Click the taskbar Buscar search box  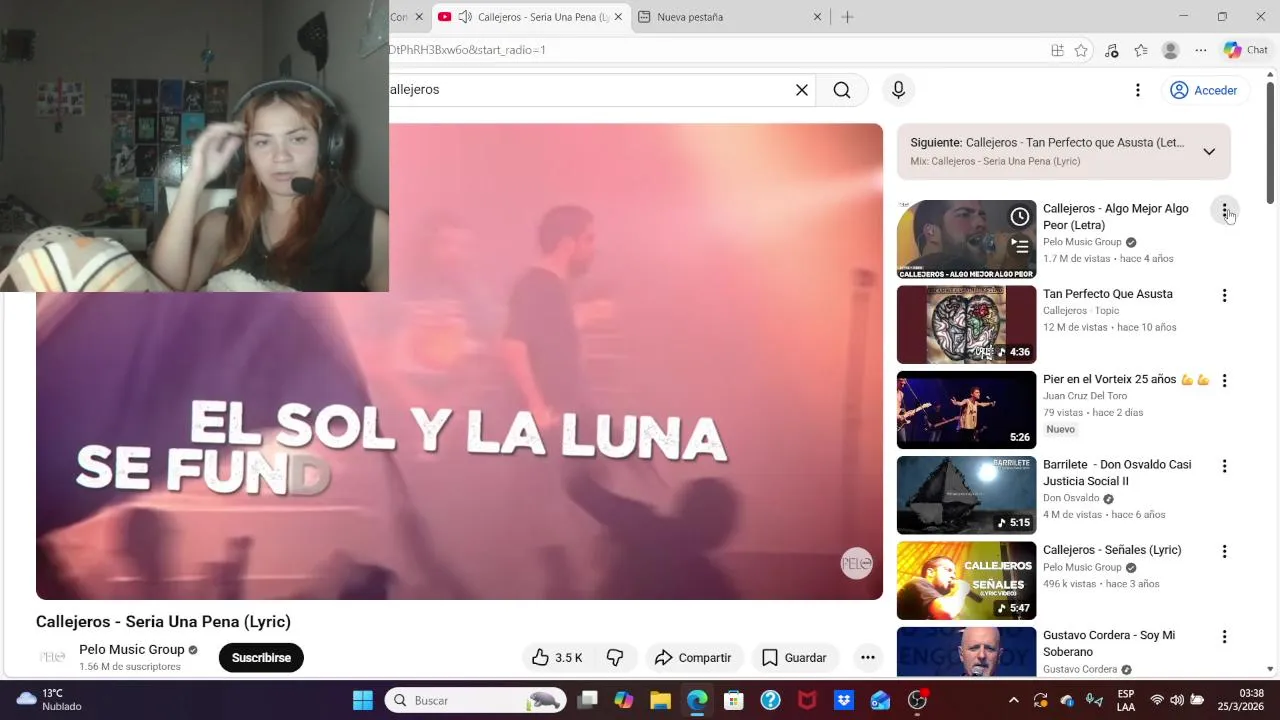tap(475, 700)
